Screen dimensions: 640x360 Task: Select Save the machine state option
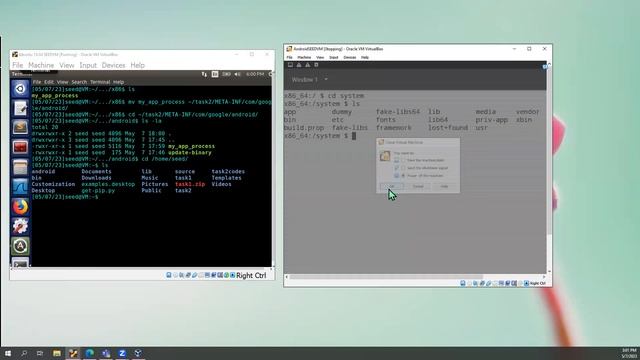423,160
